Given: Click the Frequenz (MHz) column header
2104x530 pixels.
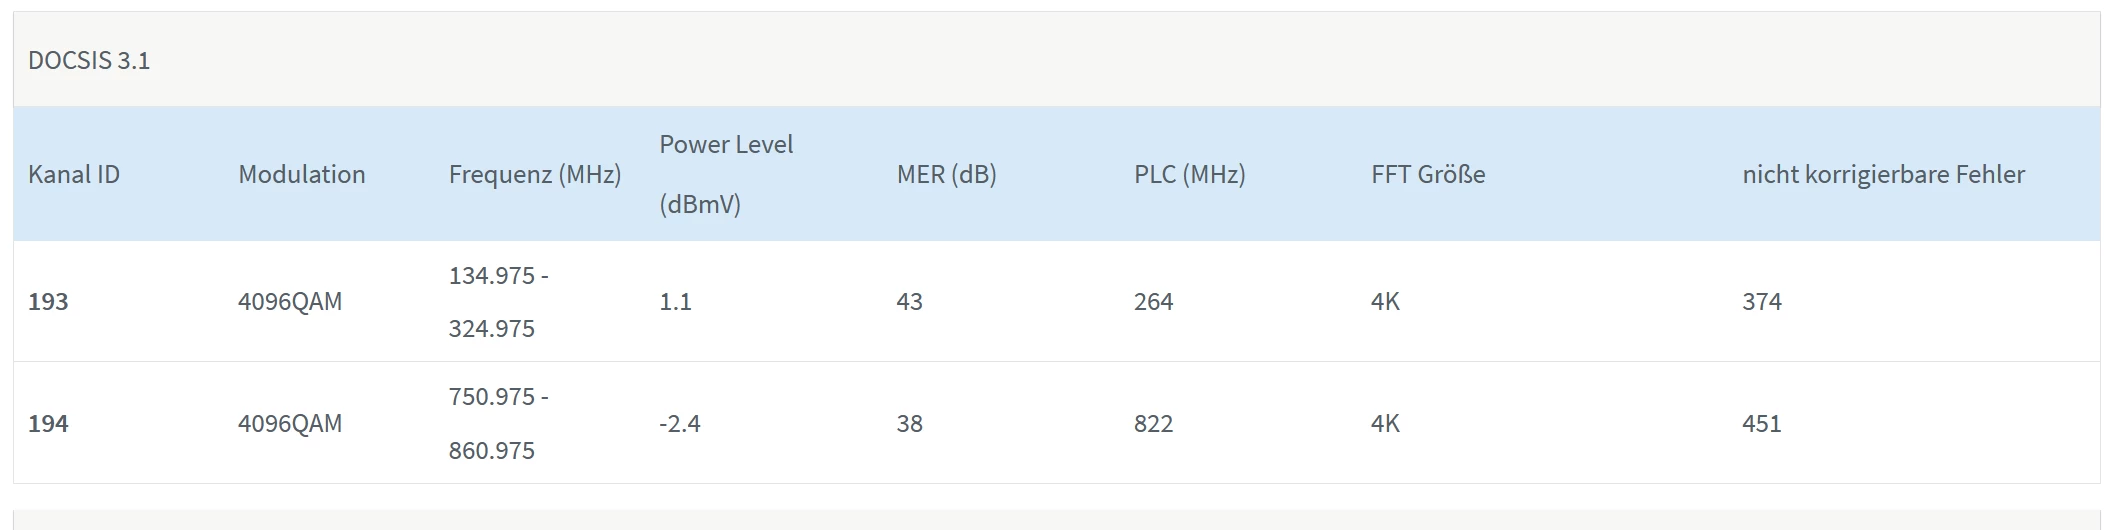Looking at the screenshot, I should (535, 175).
